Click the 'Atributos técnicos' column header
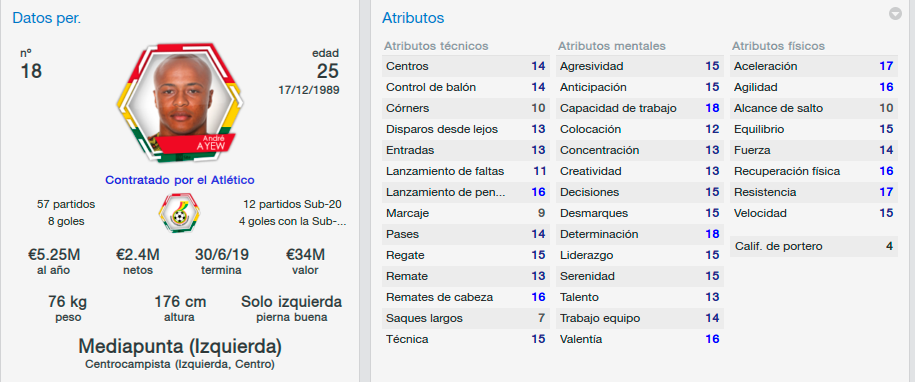The height and width of the screenshot is (382, 915). (x=436, y=46)
